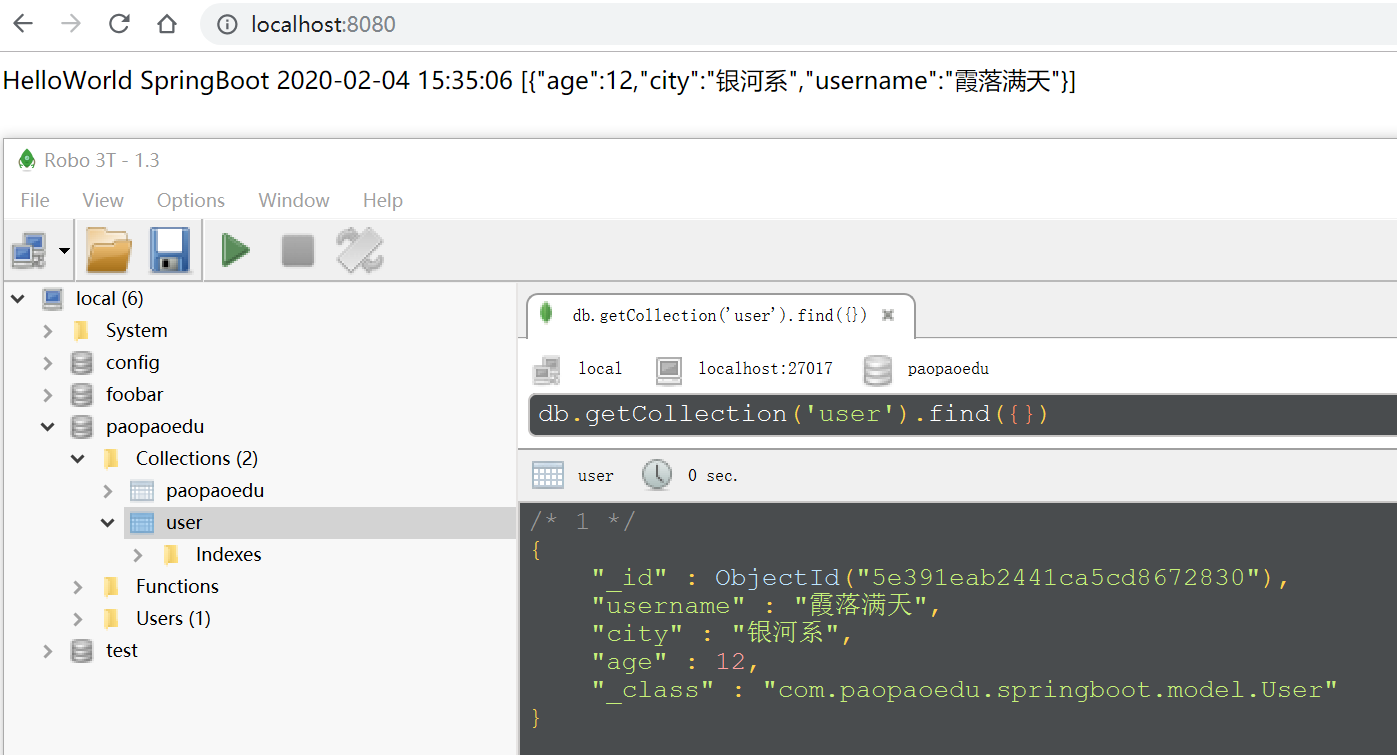Expand the config database
The image size is (1397, 755).
(x=47, y=362)
